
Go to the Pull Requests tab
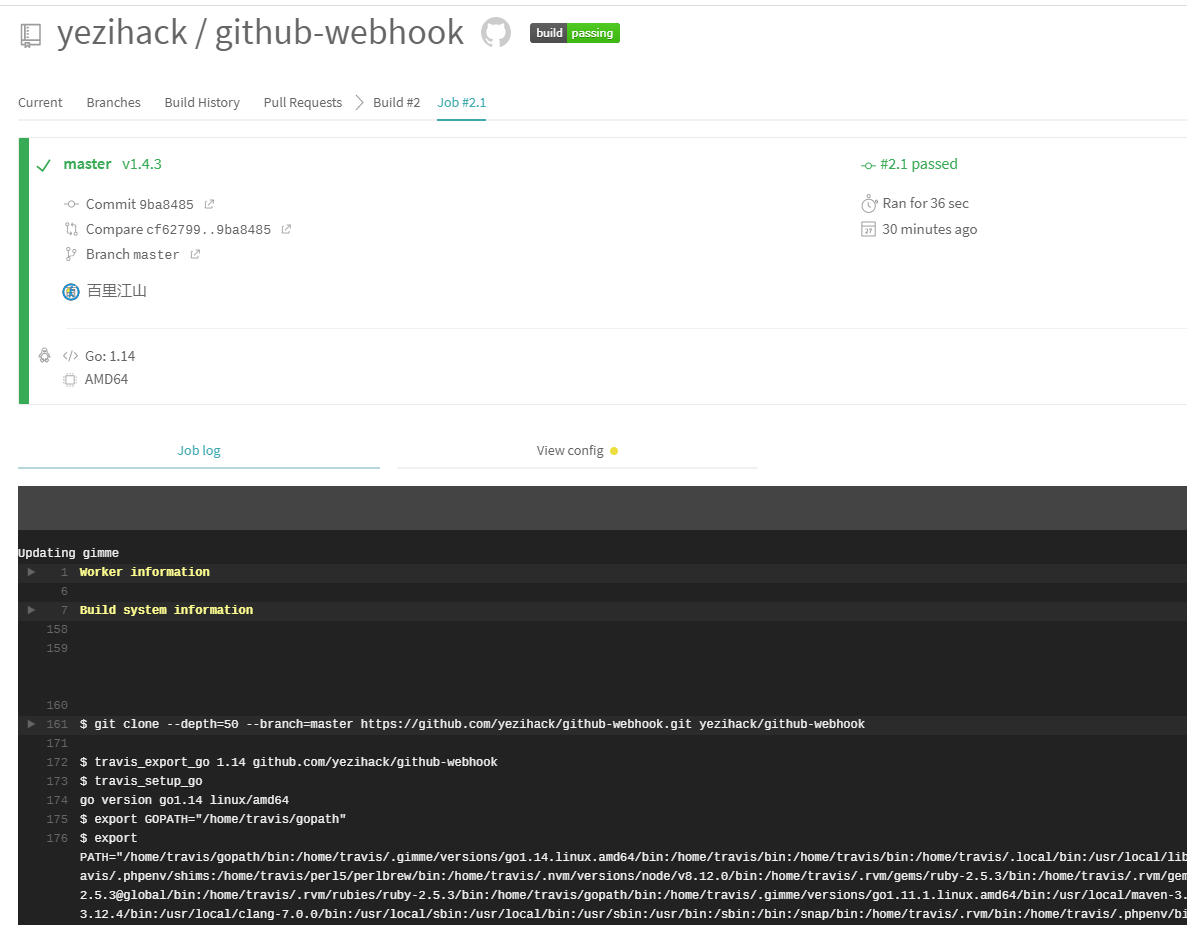pos(303,102)
